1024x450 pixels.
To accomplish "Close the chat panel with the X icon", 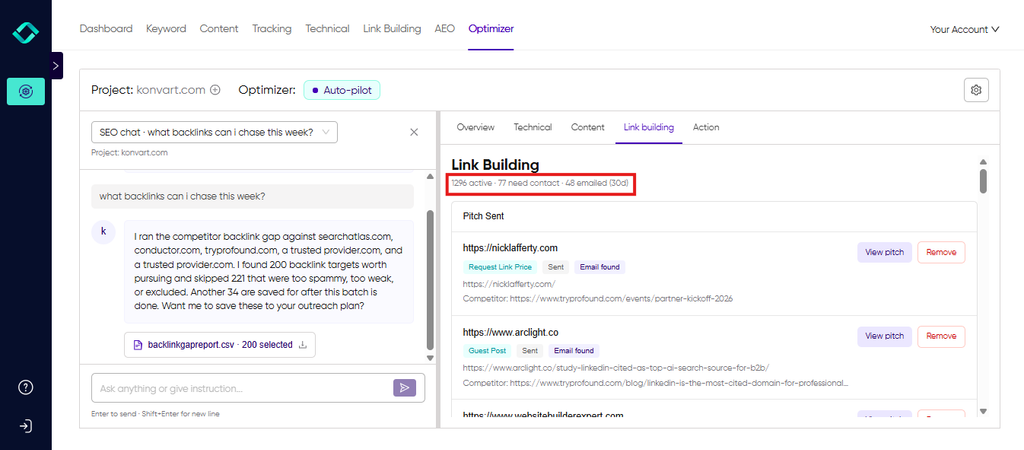I will [x=413, y=132].
